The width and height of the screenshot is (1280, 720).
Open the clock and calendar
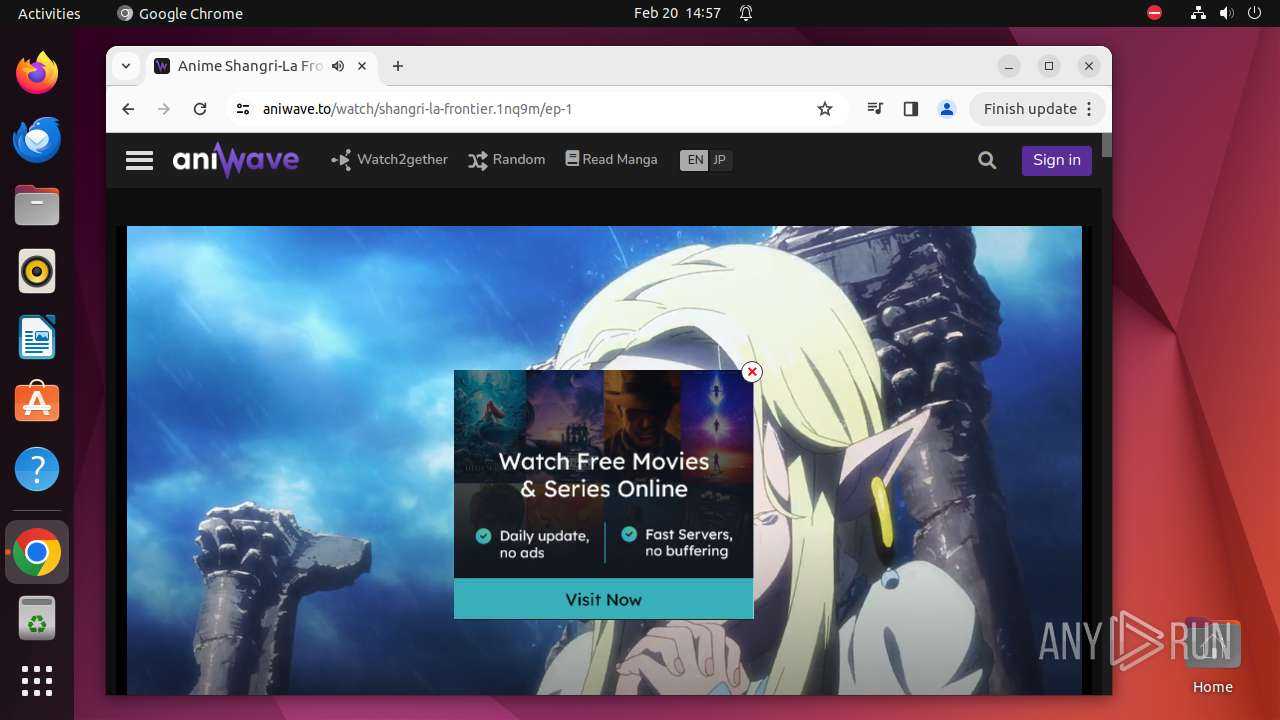coord(677,13)
